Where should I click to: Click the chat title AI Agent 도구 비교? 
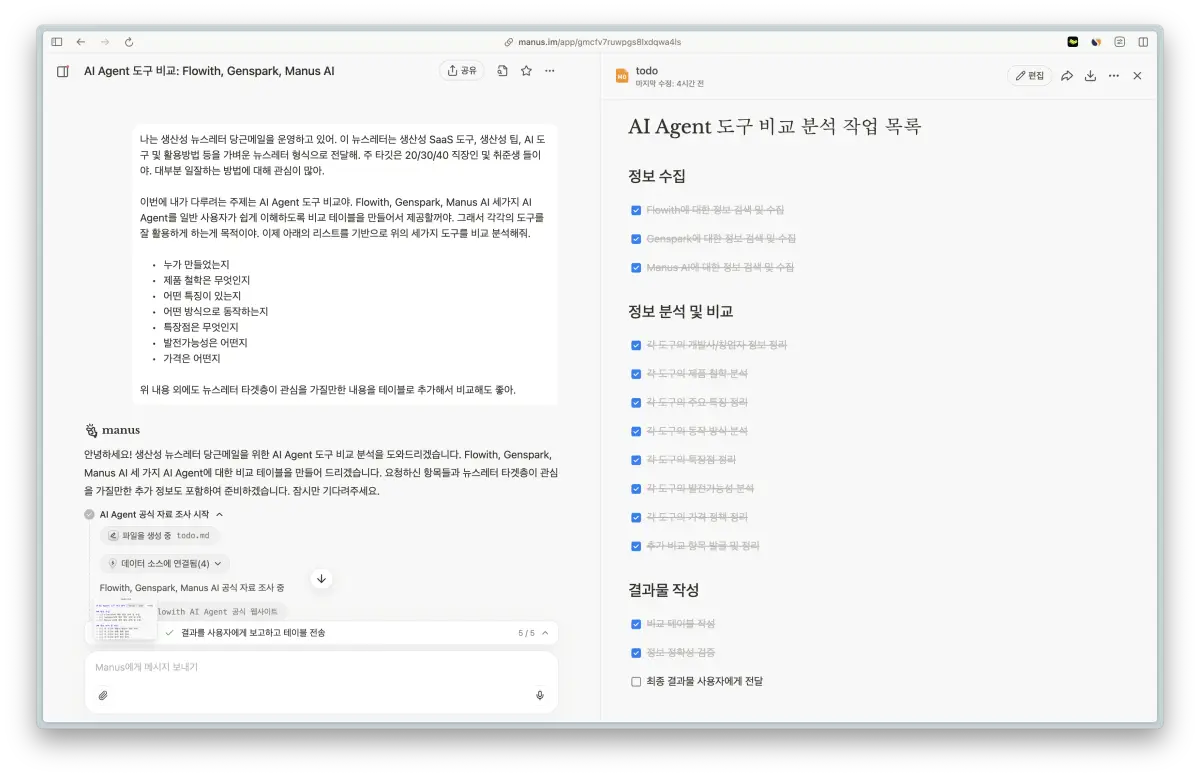[209, 71]
